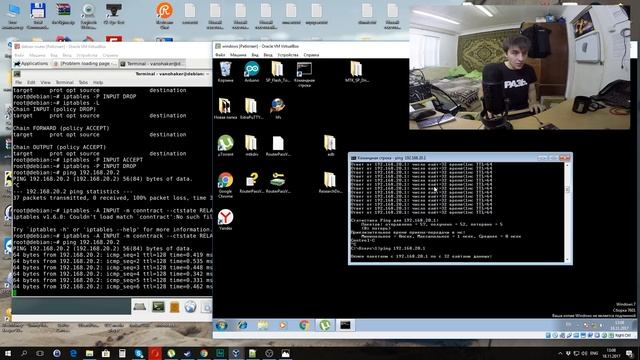Switch to Terminal - vanohaker@debian panel button
Image resolution: width=640 pixels, height=360 pixels.
coord(152,64)
